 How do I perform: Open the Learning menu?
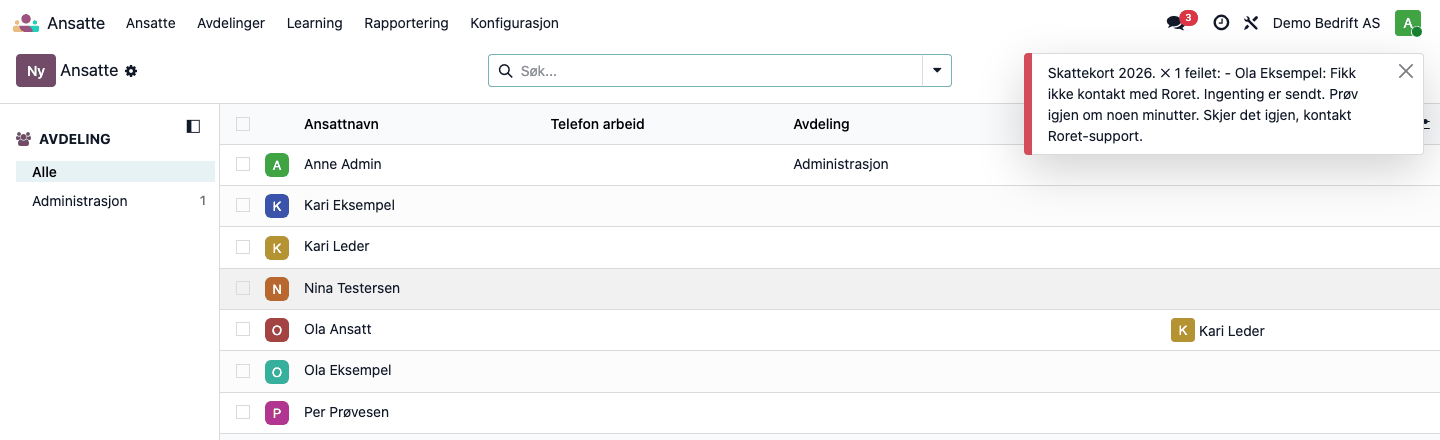click(x=314, y=23)
